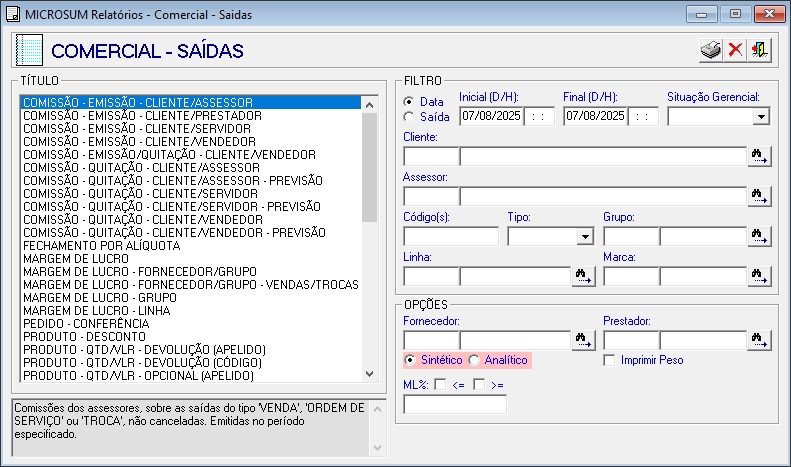Click description box scroll-down arrow
Image resolution: width=791 pixels, height=467 pixels.
tap(377, 447)
